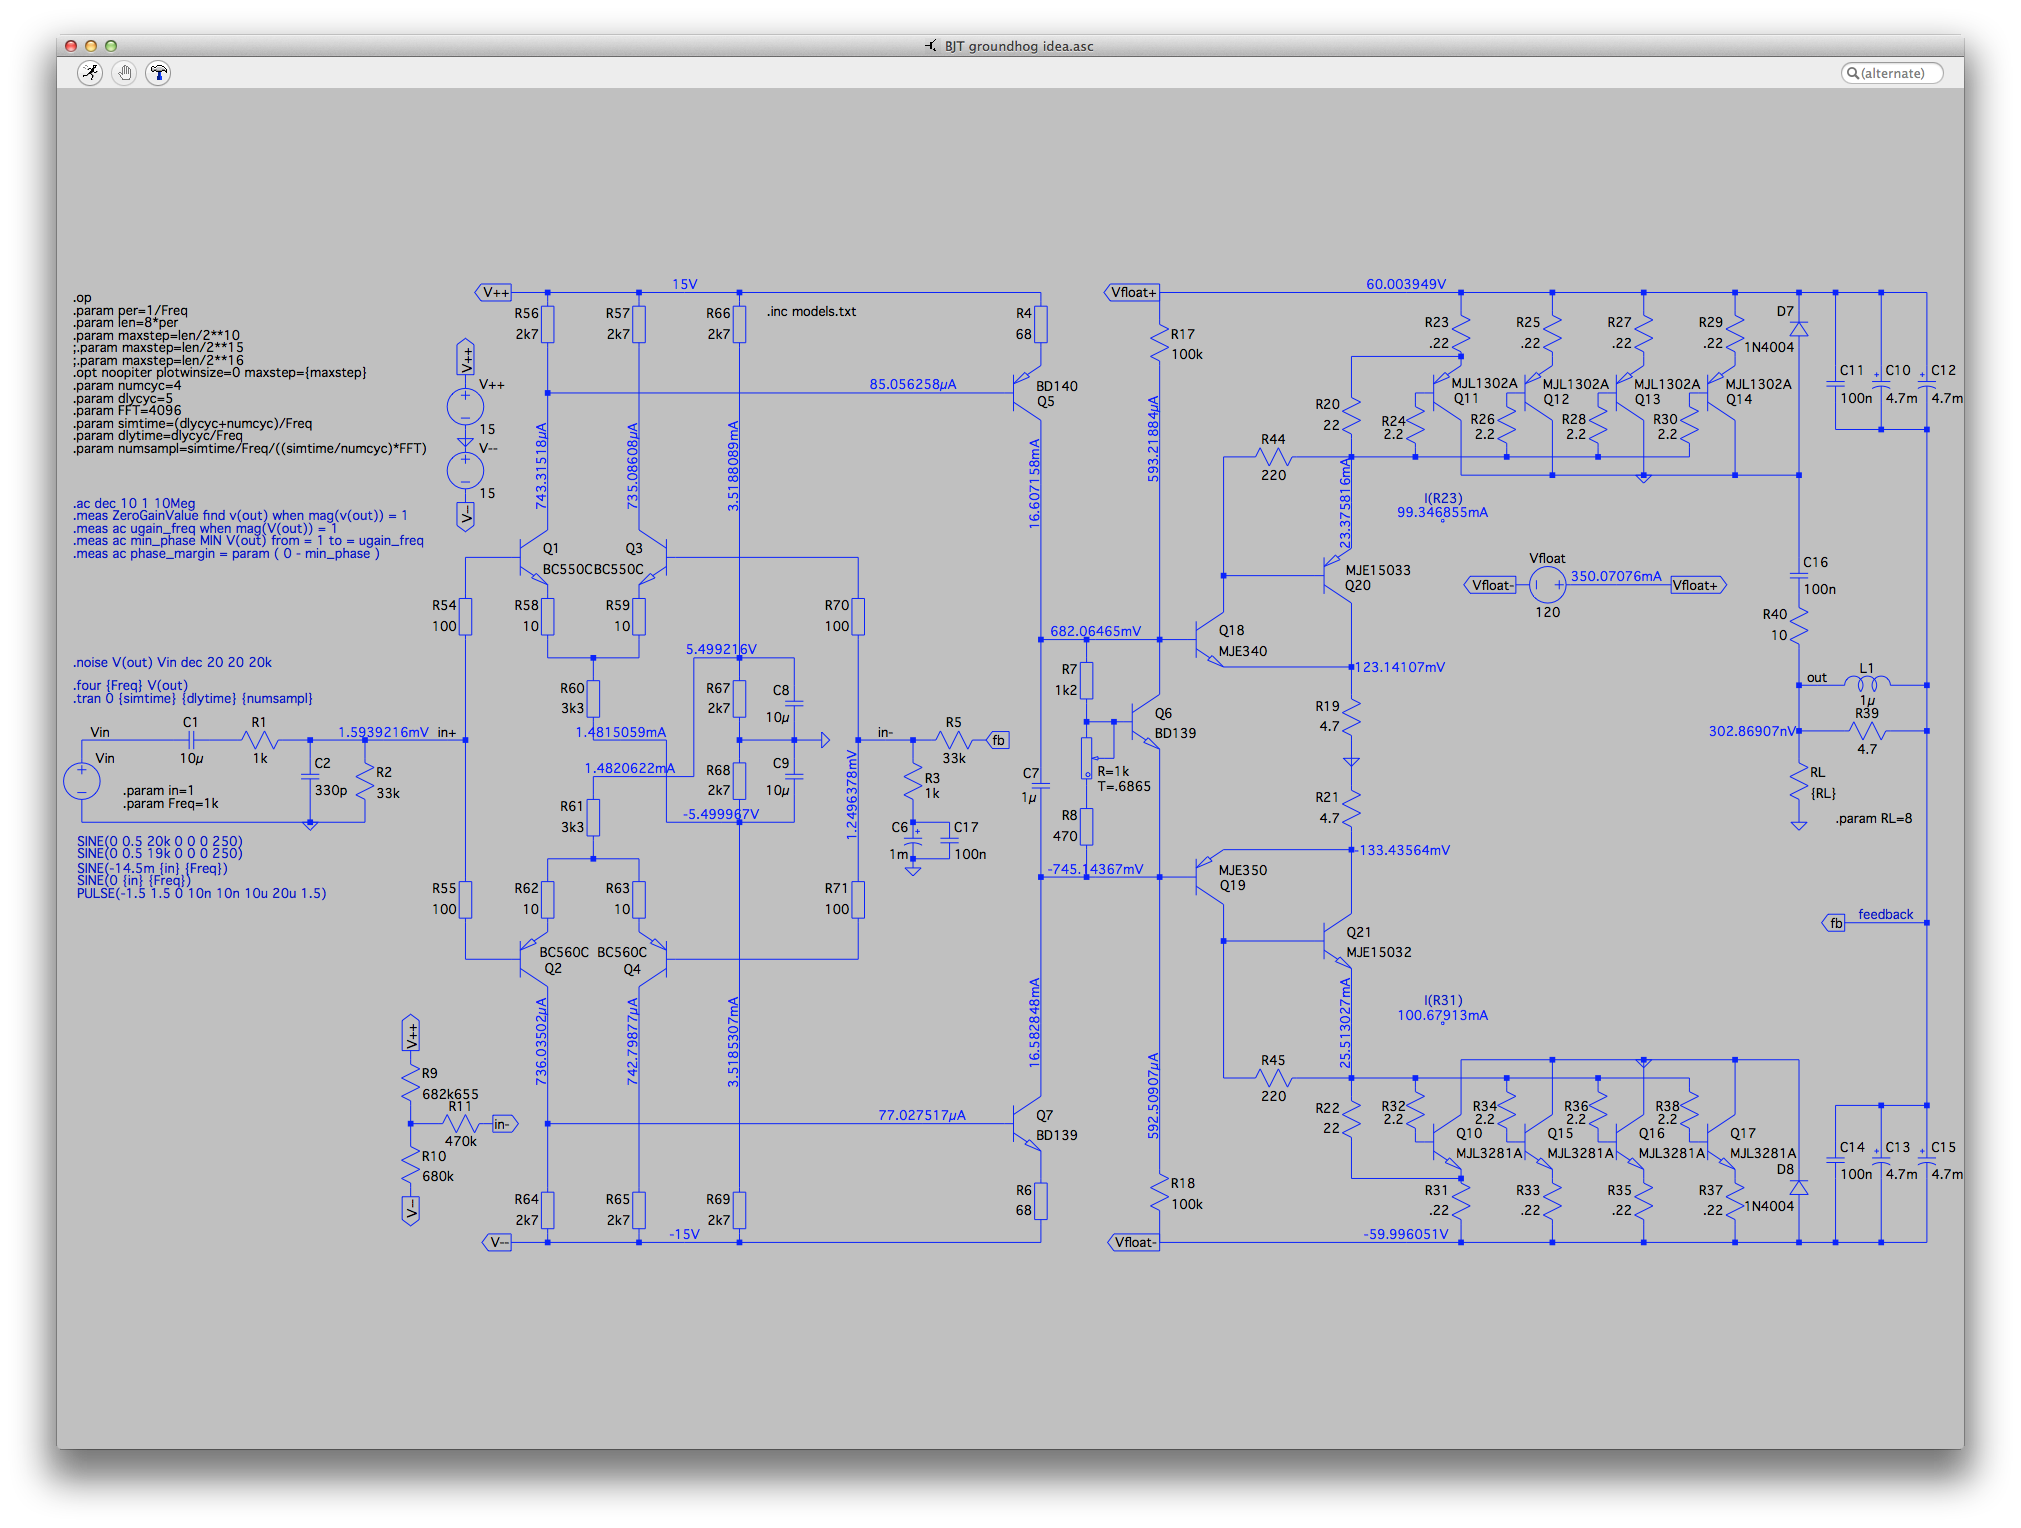This screenshot has width=2021, height=1528.
Task: Click the I(R31) 100.67913mA current label
Action: coord(1442,1008)
